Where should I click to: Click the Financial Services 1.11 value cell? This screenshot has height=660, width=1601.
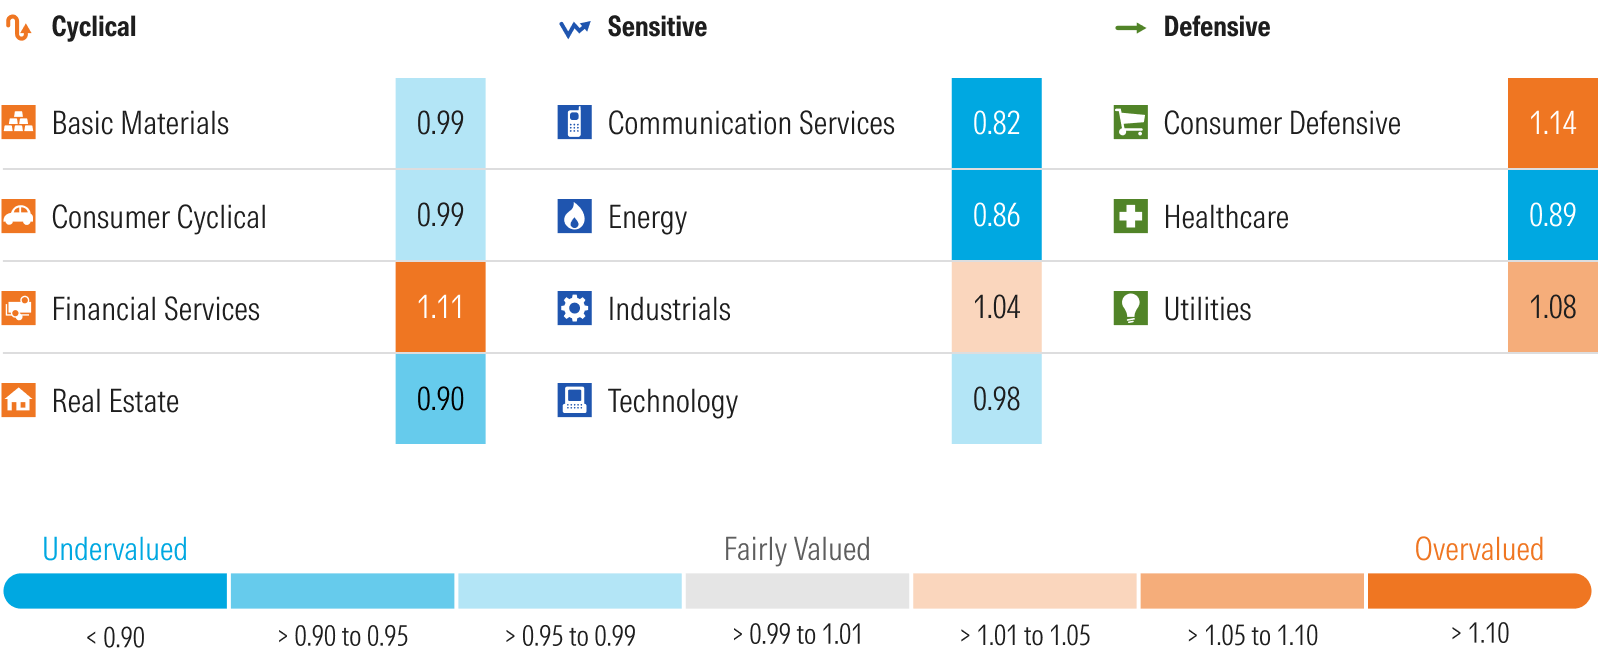(440, 307)
